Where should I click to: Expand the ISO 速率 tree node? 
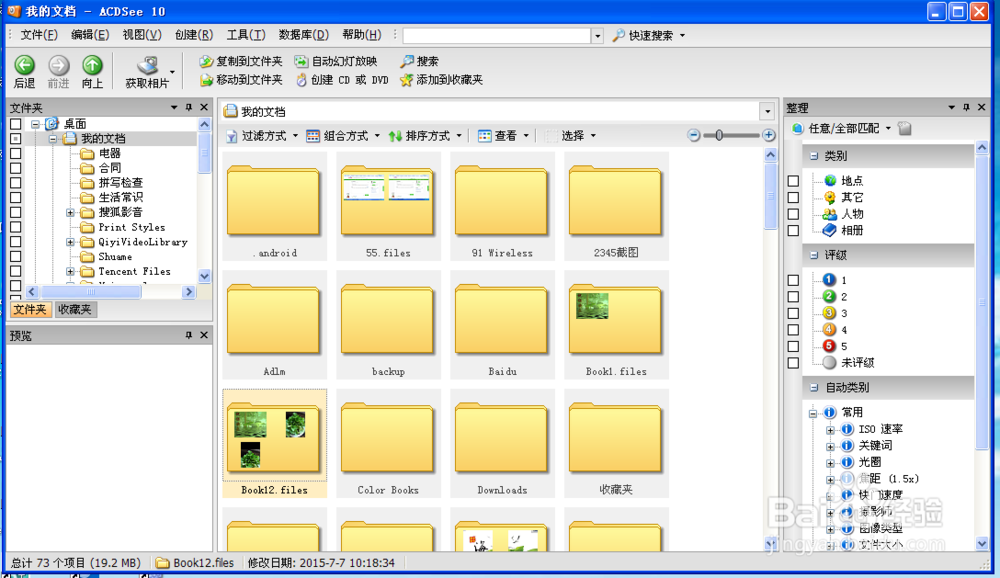pyautogui.click(x=830, y=430)
